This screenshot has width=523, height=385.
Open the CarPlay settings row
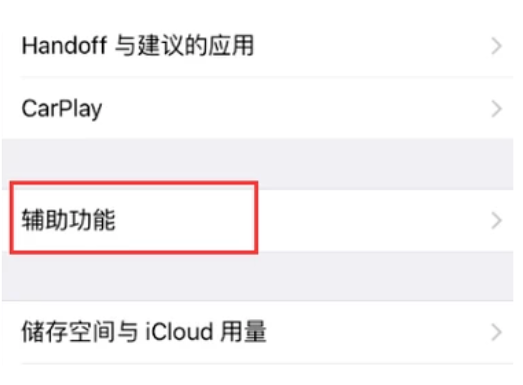click(257, 108)
